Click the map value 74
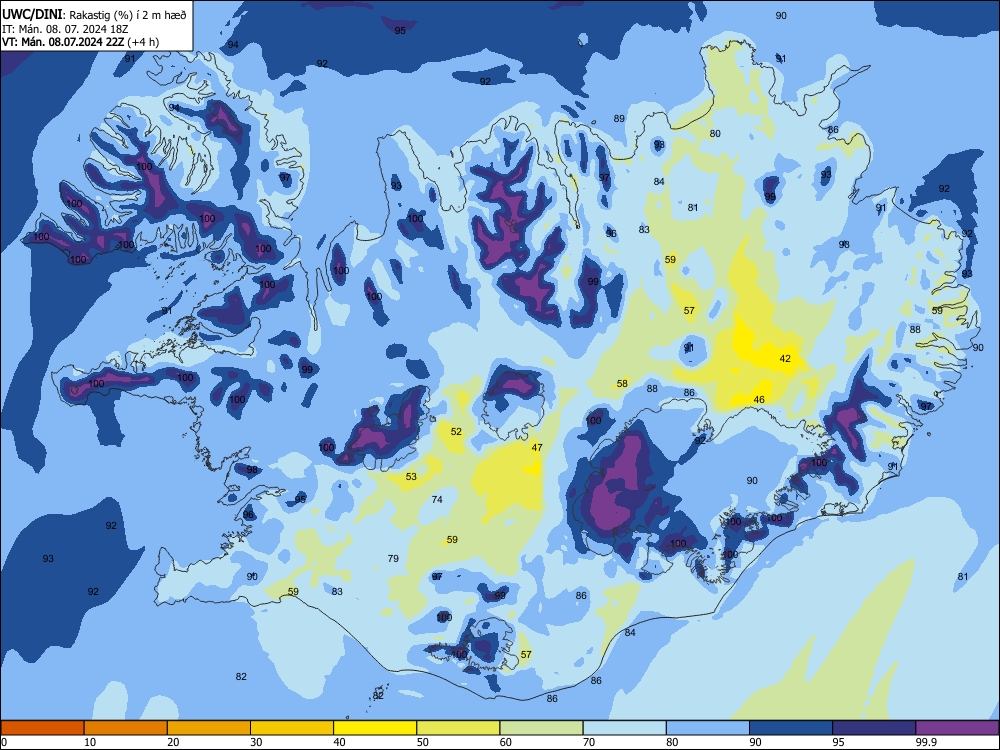Image resolution: width=1000 pixels, height=750 pixels. tap(437, 499)
